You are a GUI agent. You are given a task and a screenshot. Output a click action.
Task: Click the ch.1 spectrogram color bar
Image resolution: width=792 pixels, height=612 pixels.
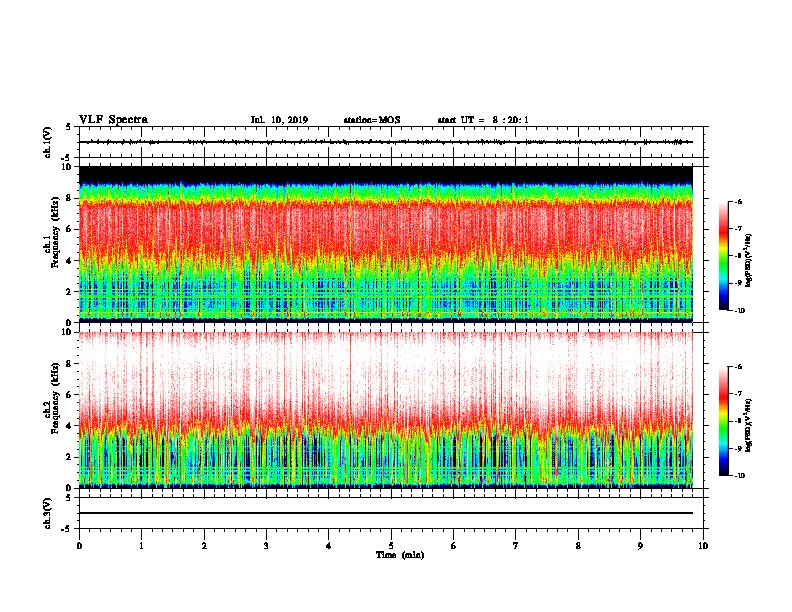(x=723, y=256)
